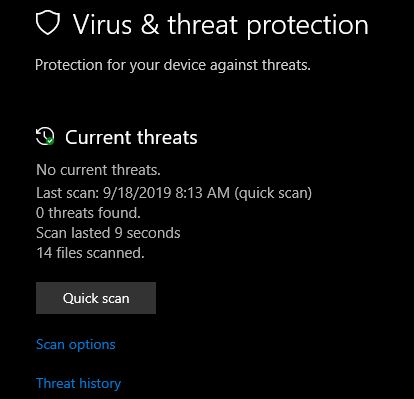Click the '(quick scan)' text in parentheses
The height and width of the screenshot is (399, 414).
click(273, 194)
